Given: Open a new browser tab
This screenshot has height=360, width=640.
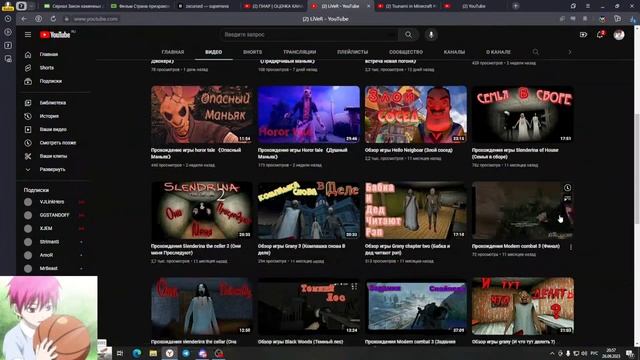Looking at the screenshot, I should [x=516, y=6].
